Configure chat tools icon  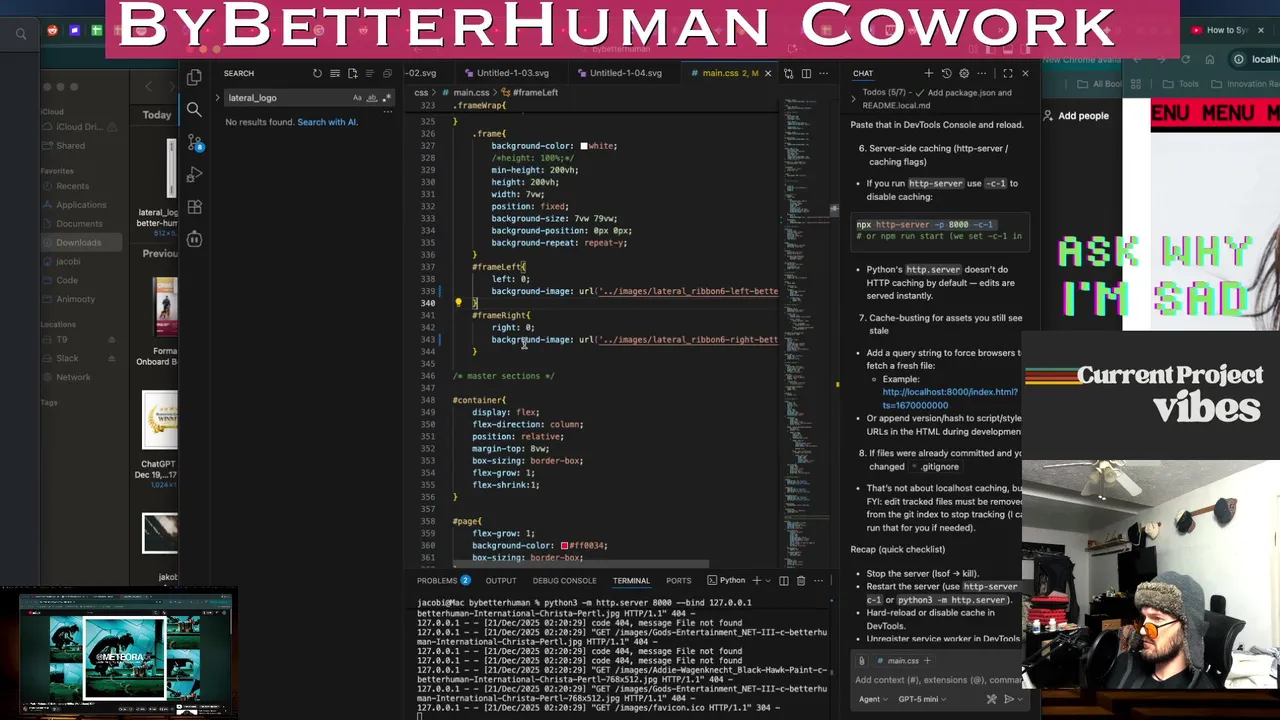click(x=992, y=699)
